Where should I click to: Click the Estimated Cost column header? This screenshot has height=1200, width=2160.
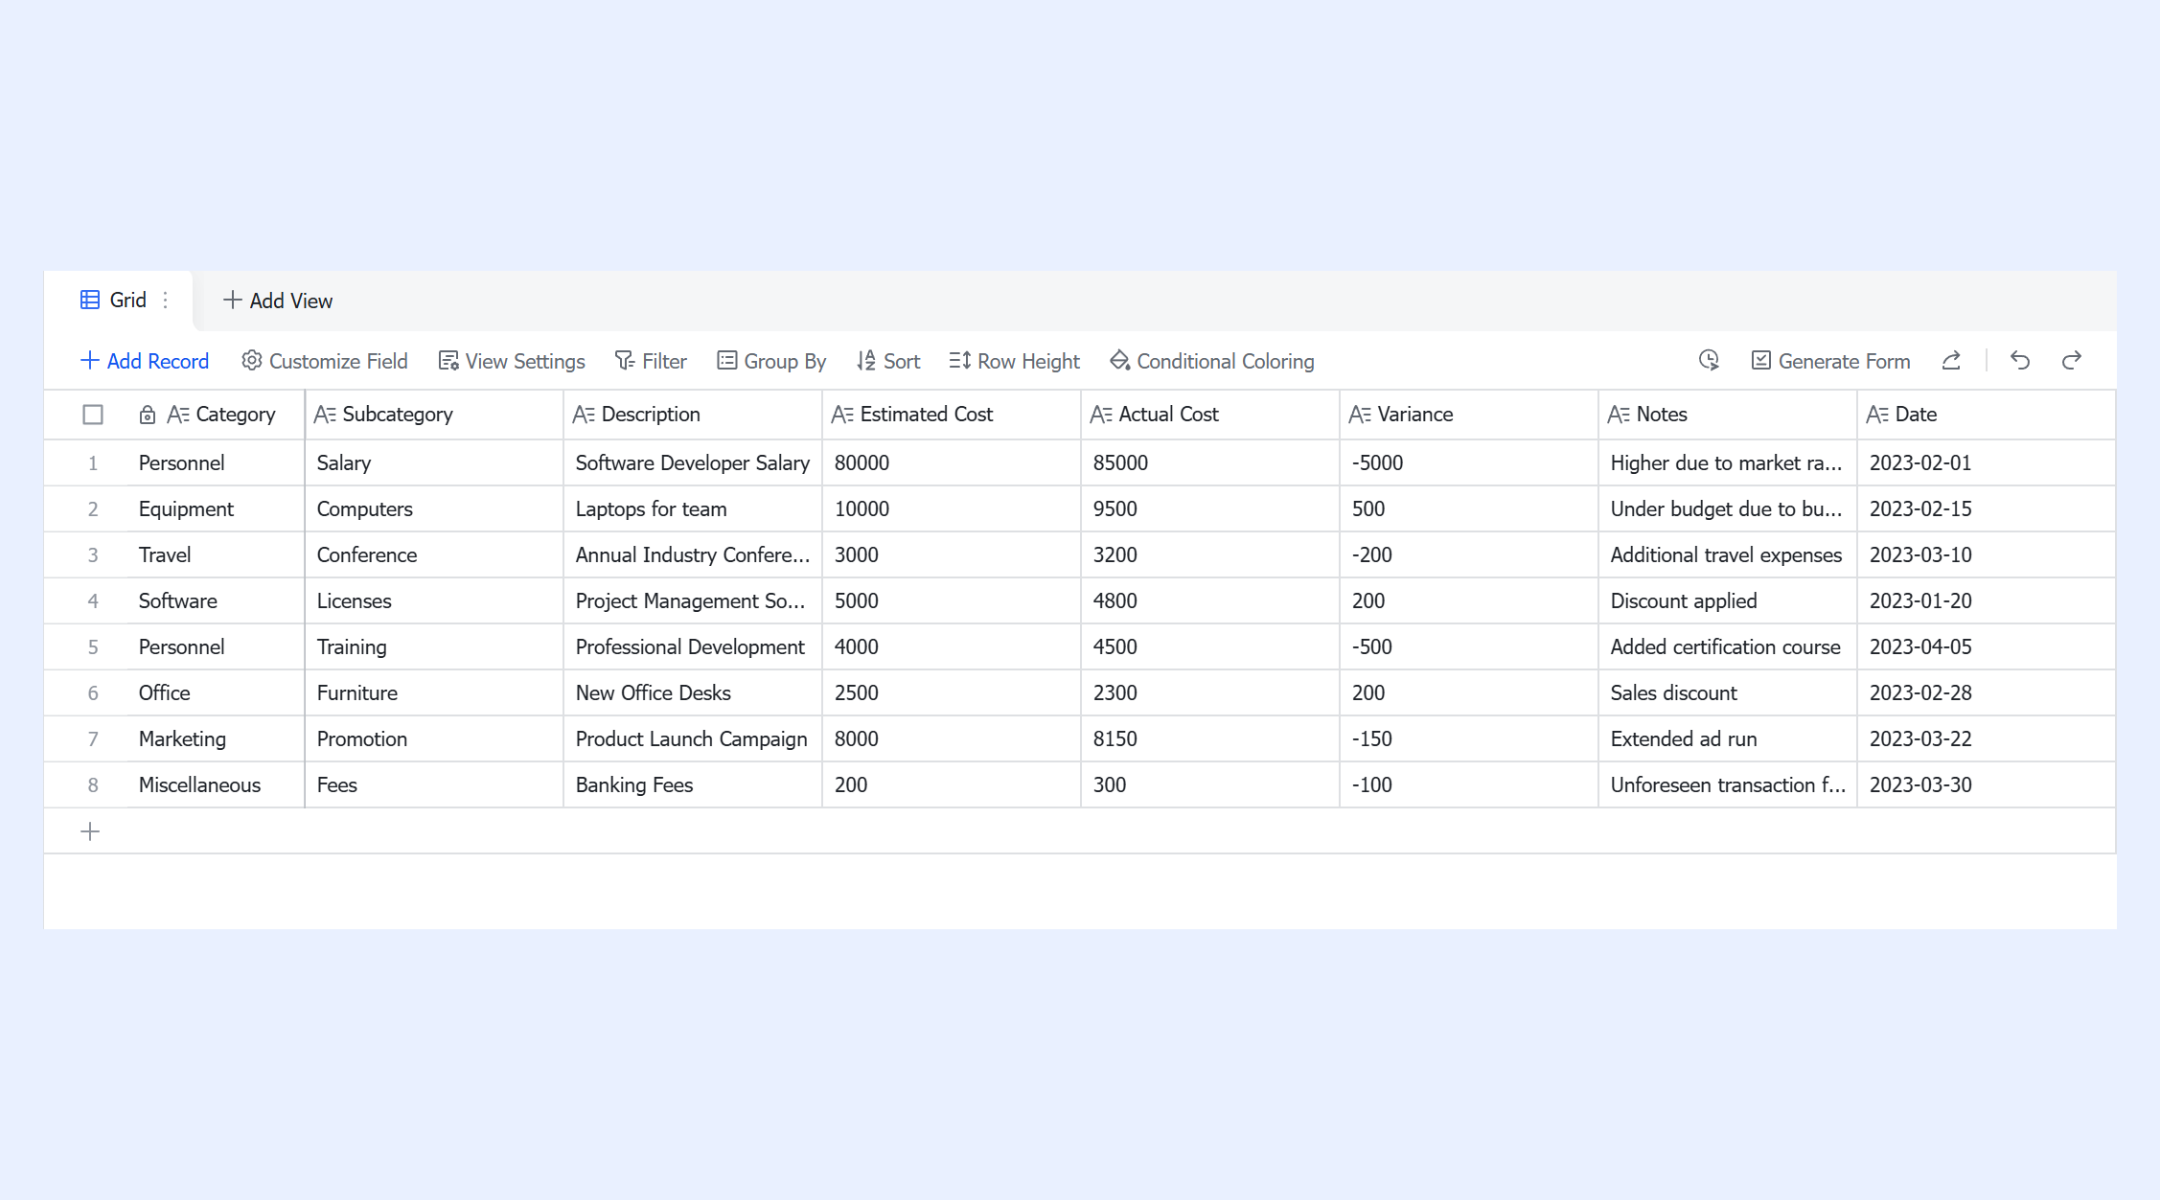point(952,414)
